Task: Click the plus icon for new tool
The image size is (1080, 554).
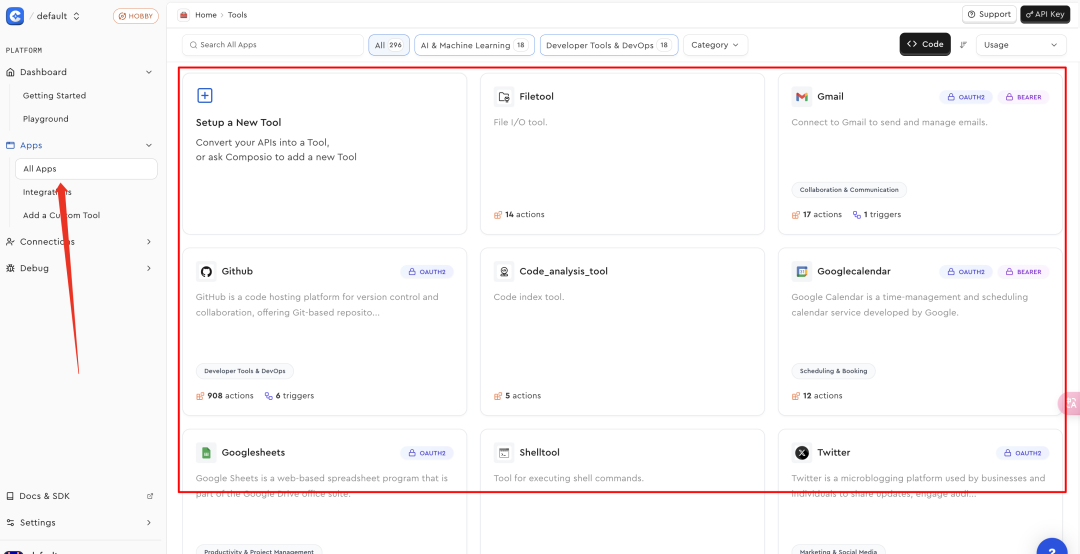Action: pyautogui.click(x=204, y=96)
